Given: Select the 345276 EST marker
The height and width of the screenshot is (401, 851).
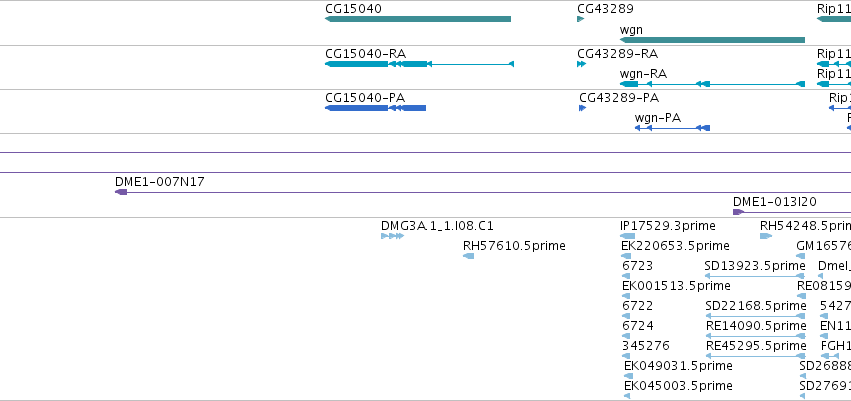Looking at the screenshot, I should (626, 356).
